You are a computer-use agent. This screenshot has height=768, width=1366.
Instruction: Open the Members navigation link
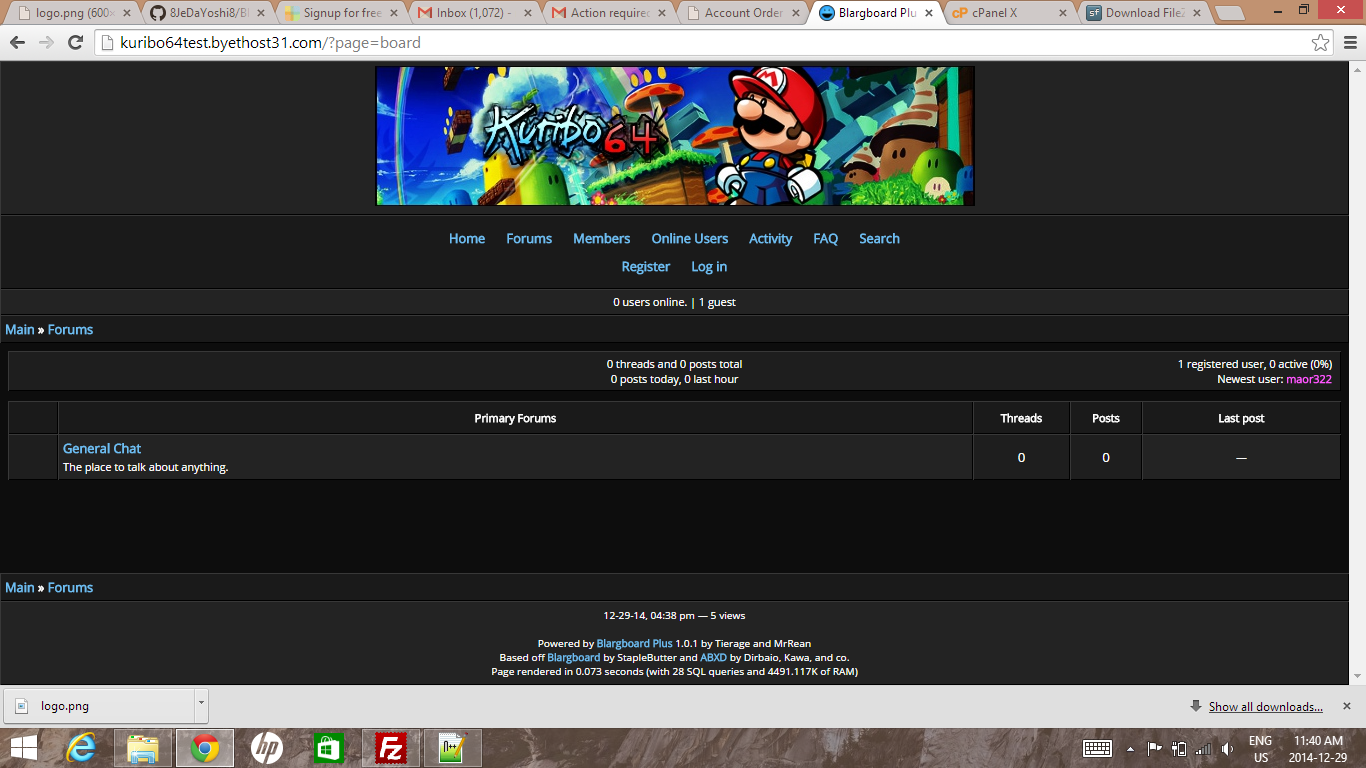click(x=601, y=239)
